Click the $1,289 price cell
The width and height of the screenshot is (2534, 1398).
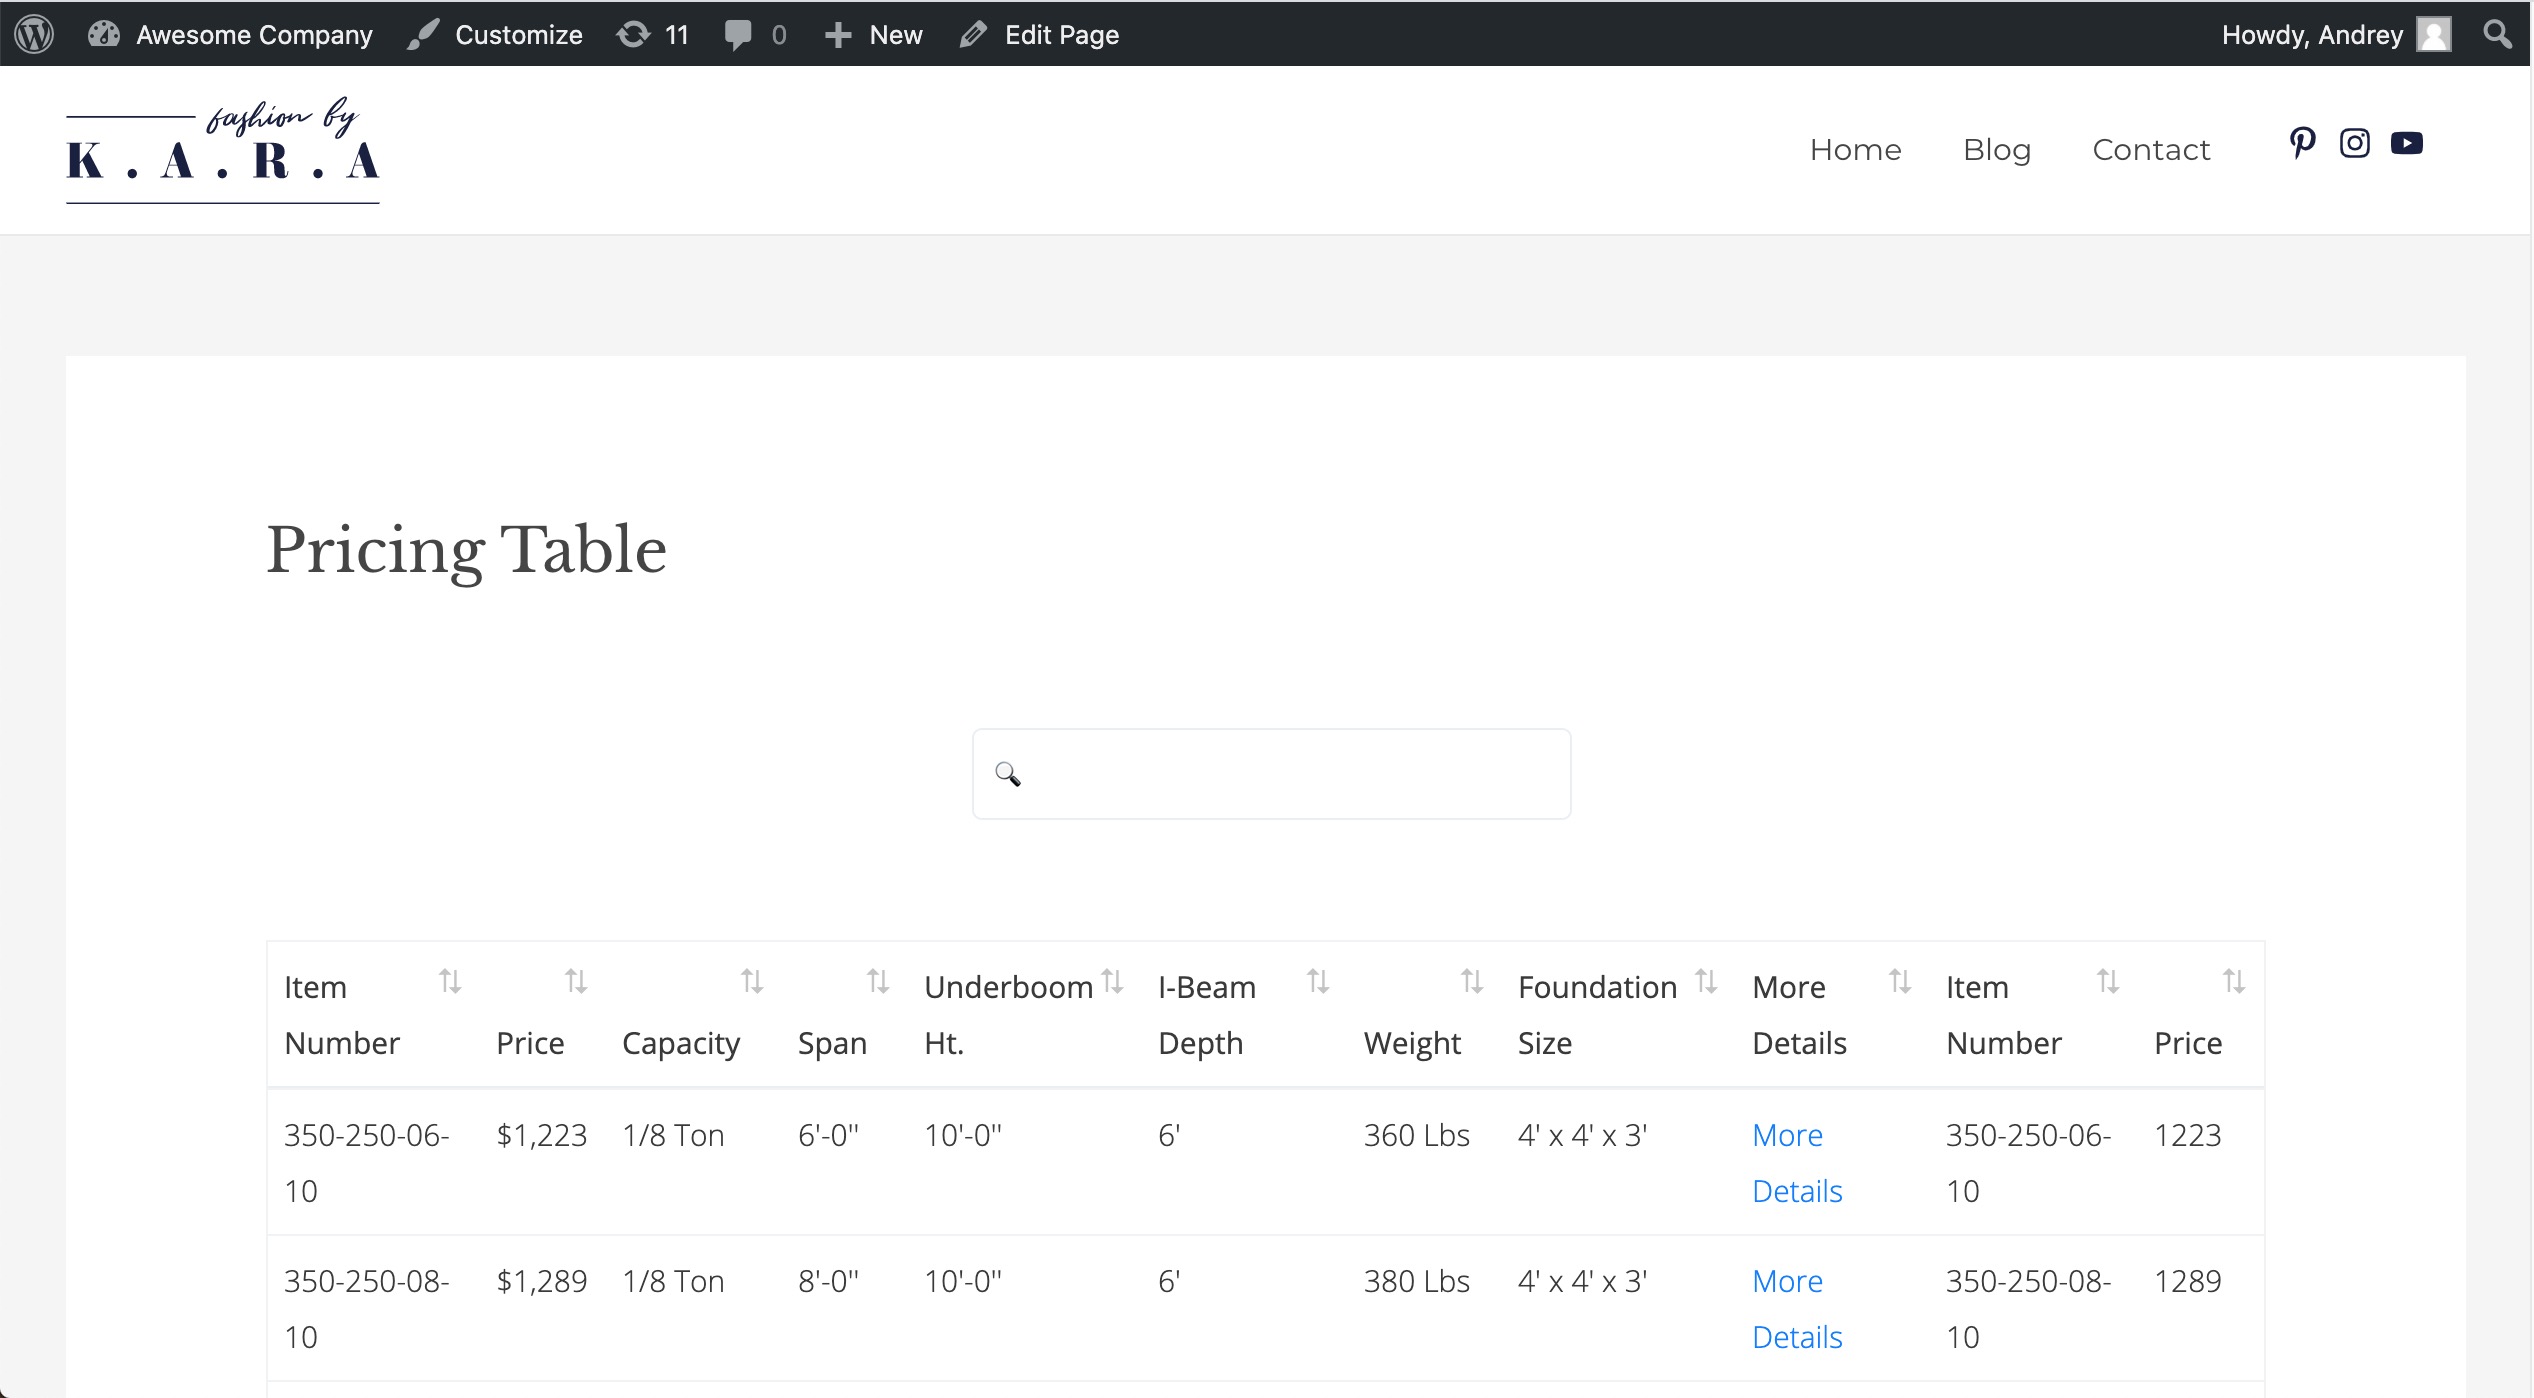(542, 1281)
